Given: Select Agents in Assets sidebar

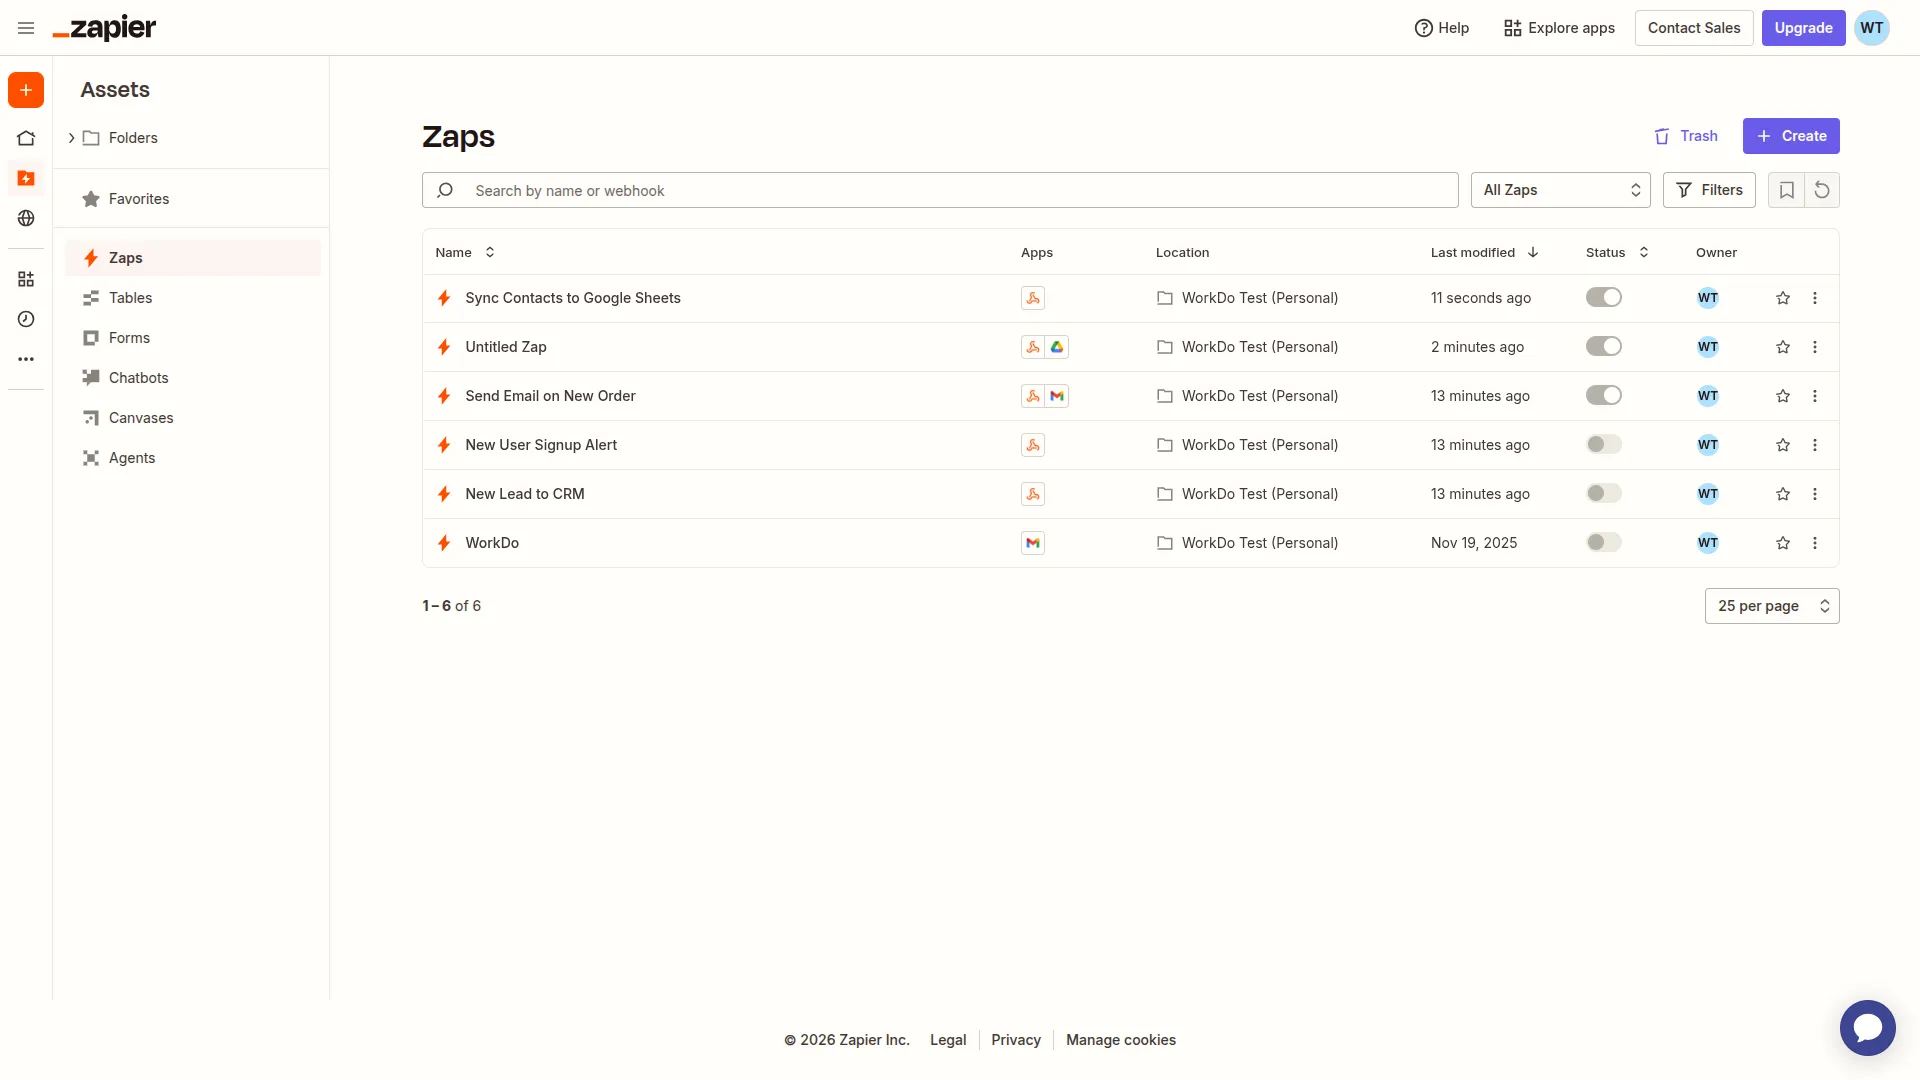Looking at the screenshot, I should [193, 458].
